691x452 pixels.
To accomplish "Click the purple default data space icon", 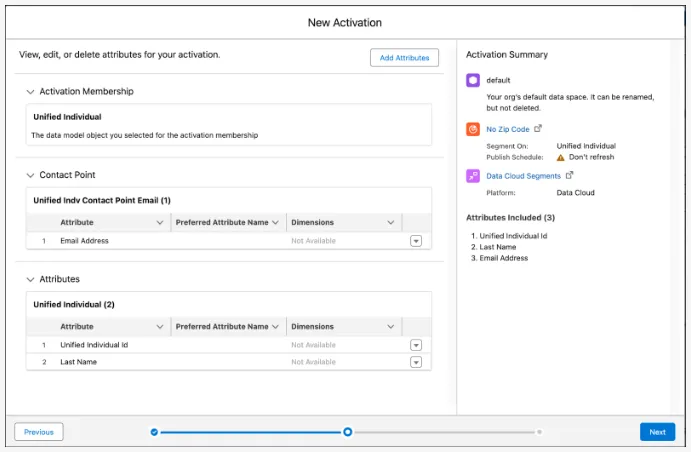I will click(x=473, y=81).
